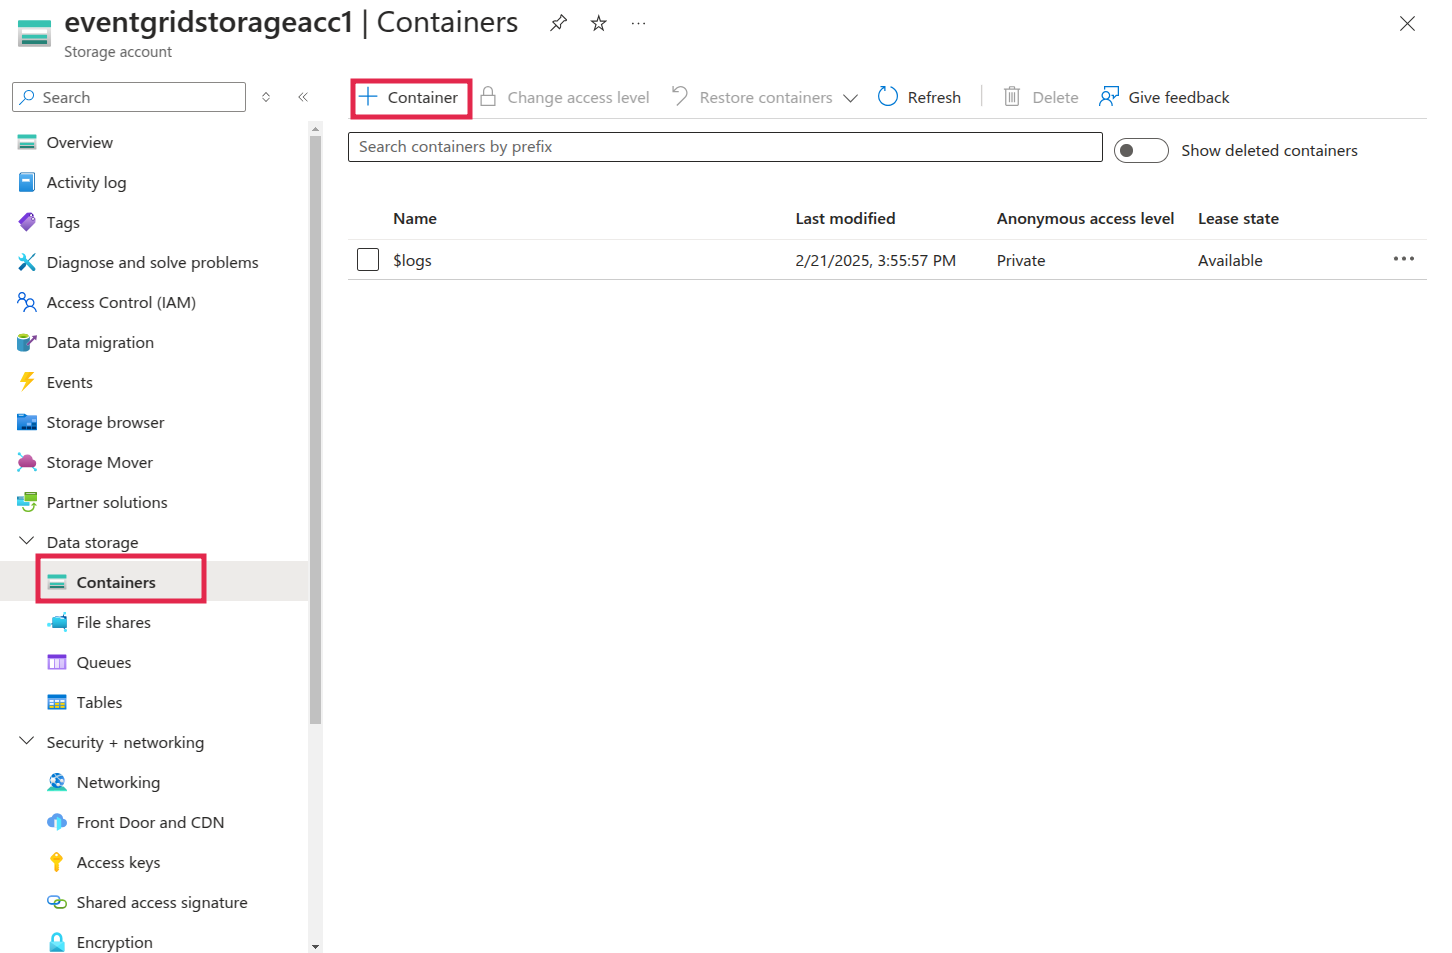Viewport: 1452px width, 953px height.
Task: Open the header ellipsis more options
Action: pyautogui.click(x=638, y=23)
